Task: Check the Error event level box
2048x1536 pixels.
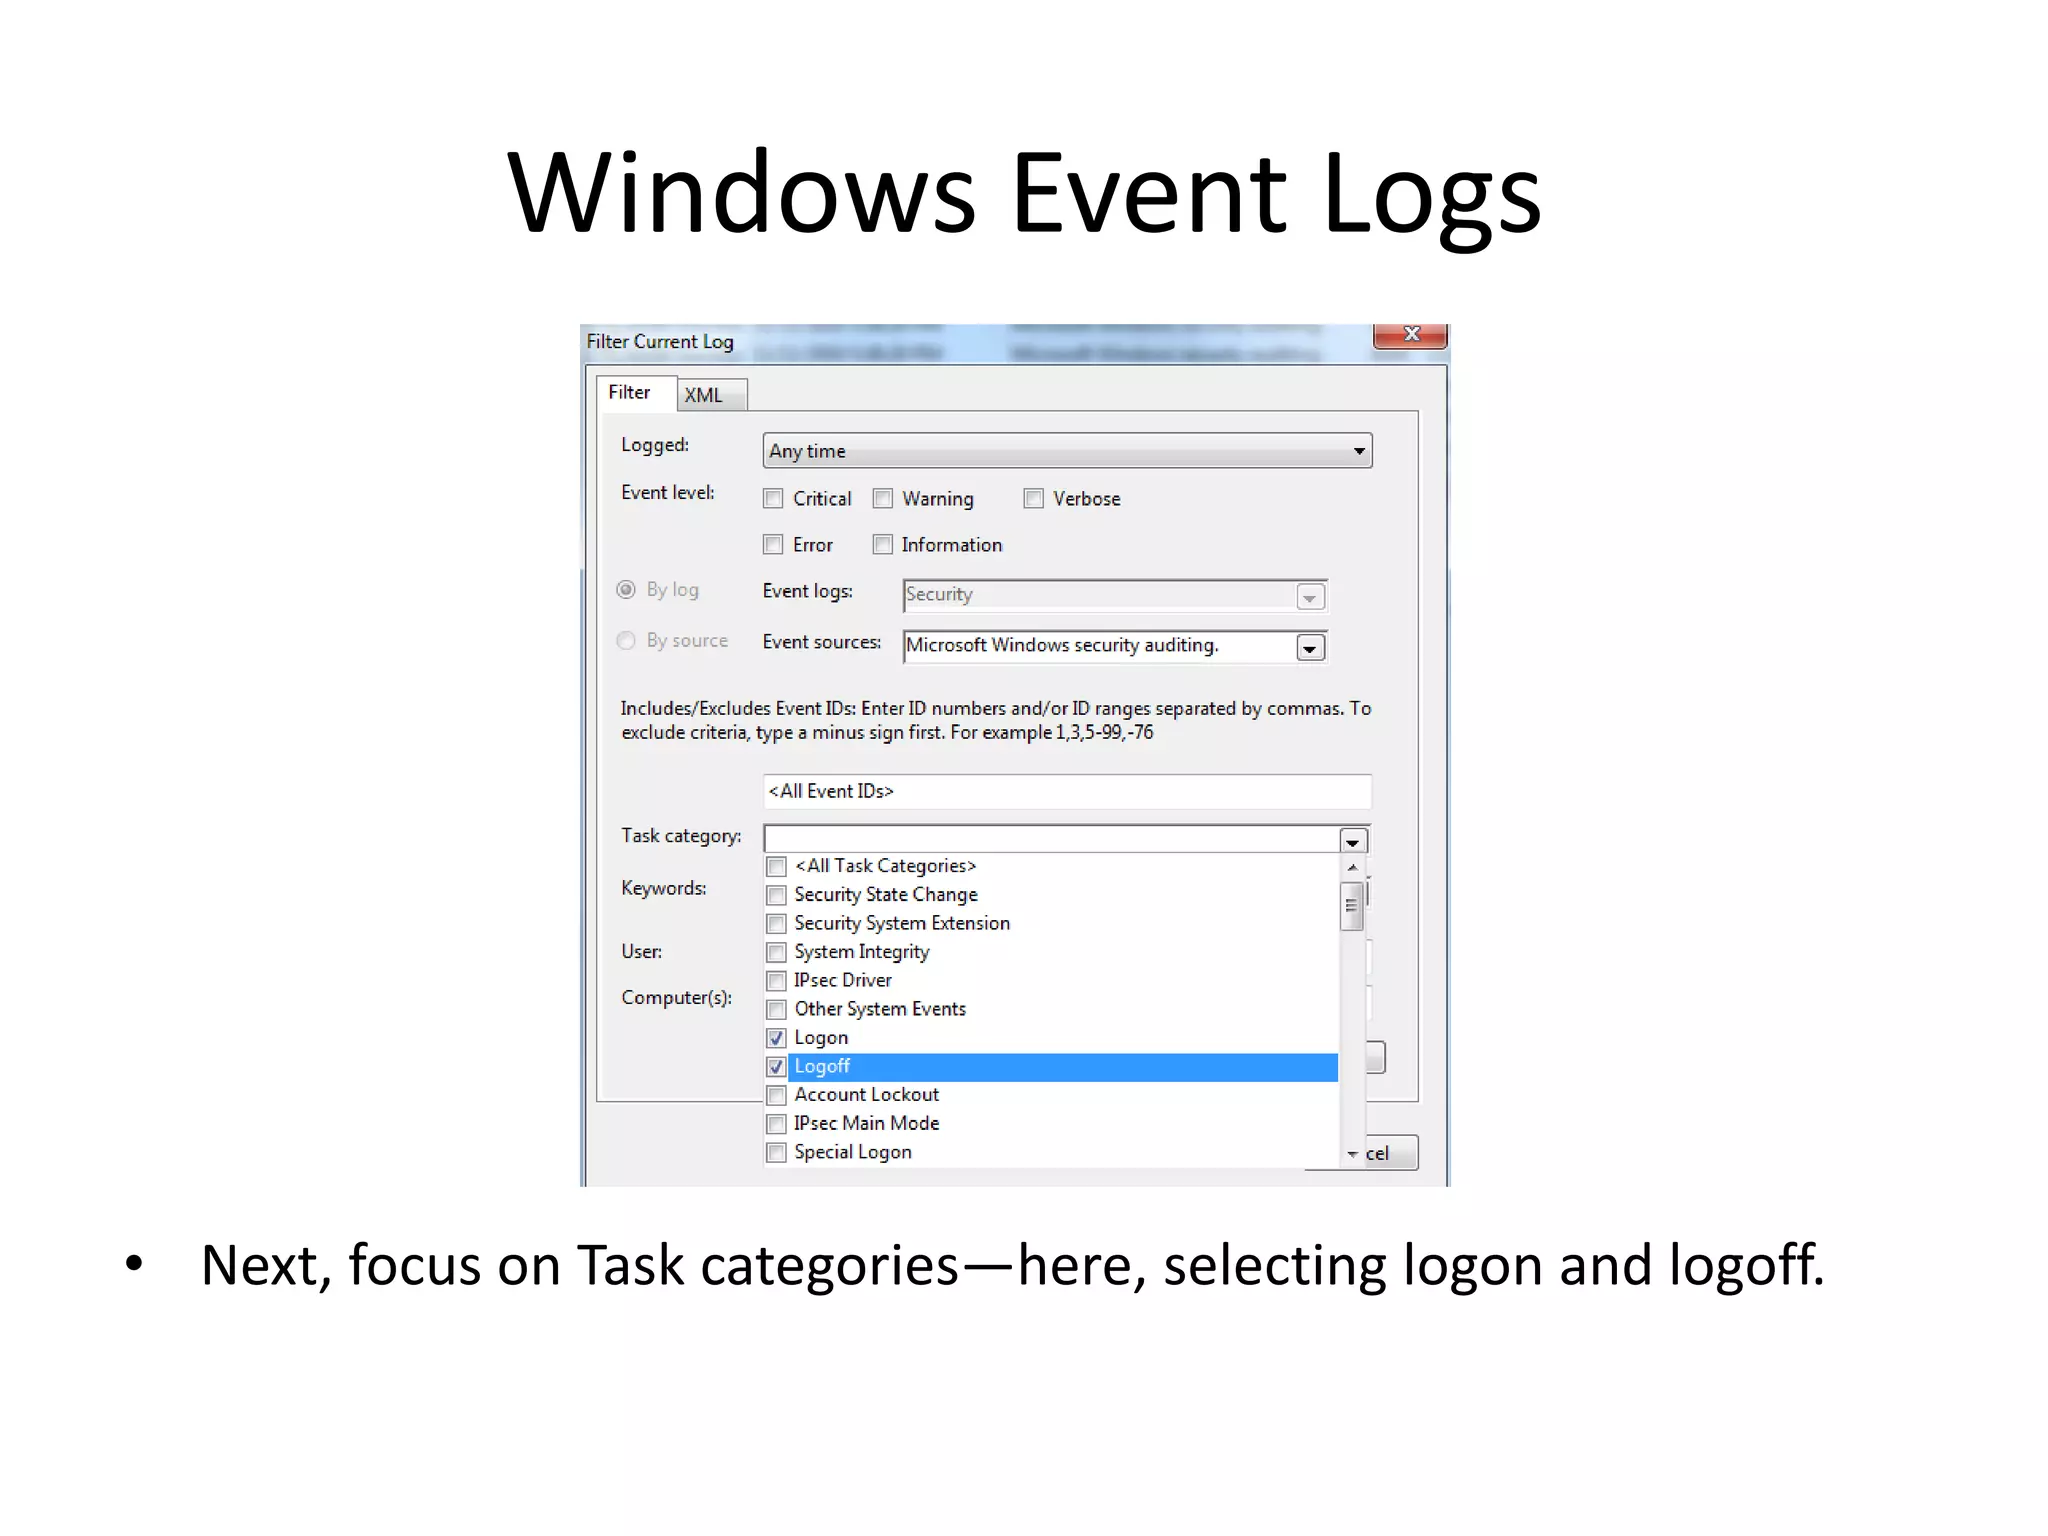Action: pos(773,545)
